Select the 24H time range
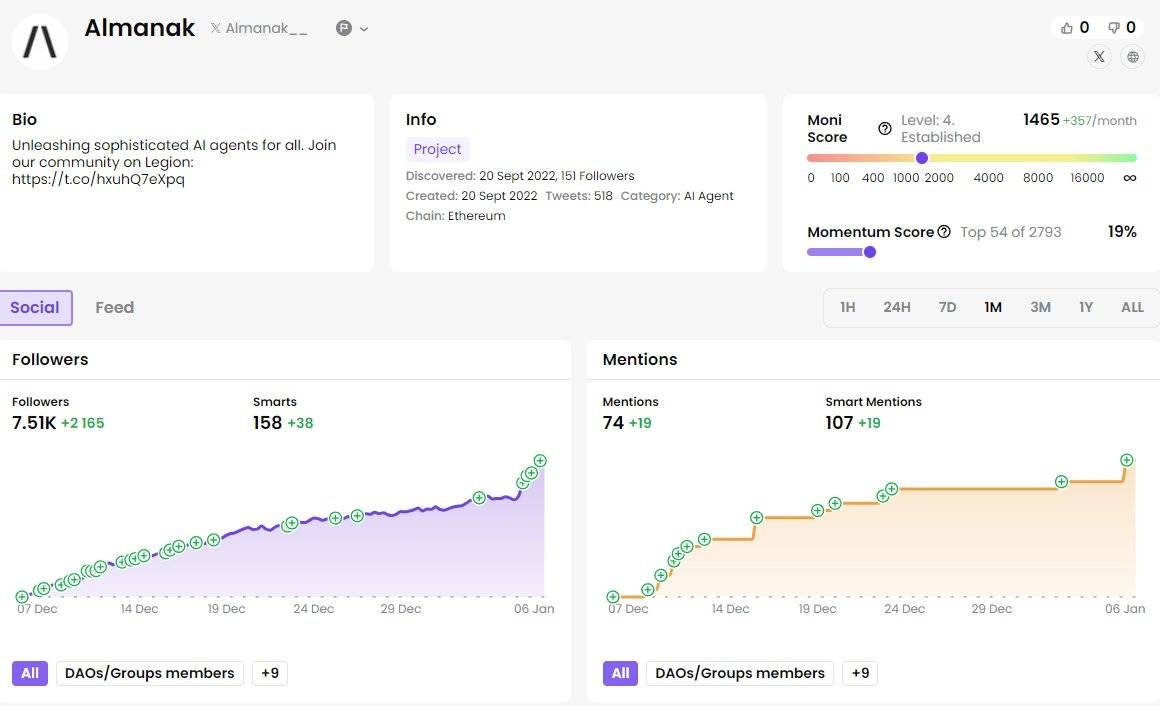The image size is (1160, 706). pyautogui.click(x=896, y=308)
